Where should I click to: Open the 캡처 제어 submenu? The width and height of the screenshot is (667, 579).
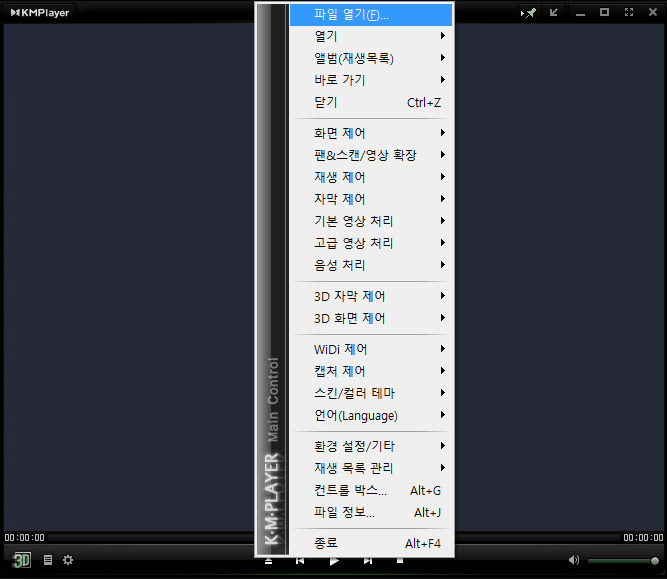click(x=371, y=371)
